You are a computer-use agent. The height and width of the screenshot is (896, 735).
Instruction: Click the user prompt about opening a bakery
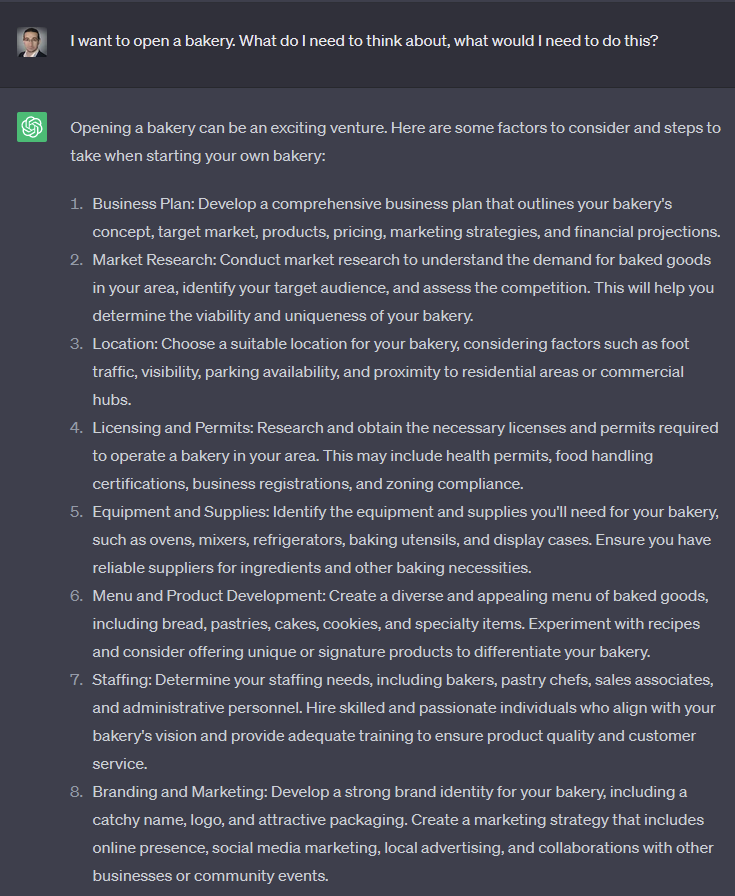click(364, 41)
